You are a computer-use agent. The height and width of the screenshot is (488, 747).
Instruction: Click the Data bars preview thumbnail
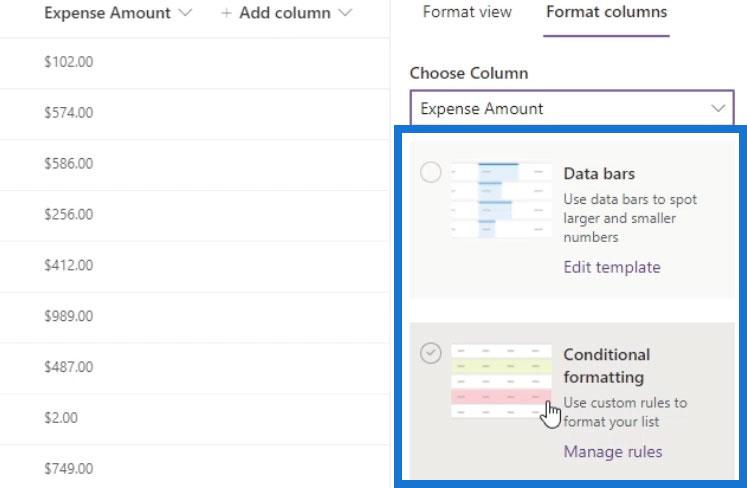pos(501,200)
